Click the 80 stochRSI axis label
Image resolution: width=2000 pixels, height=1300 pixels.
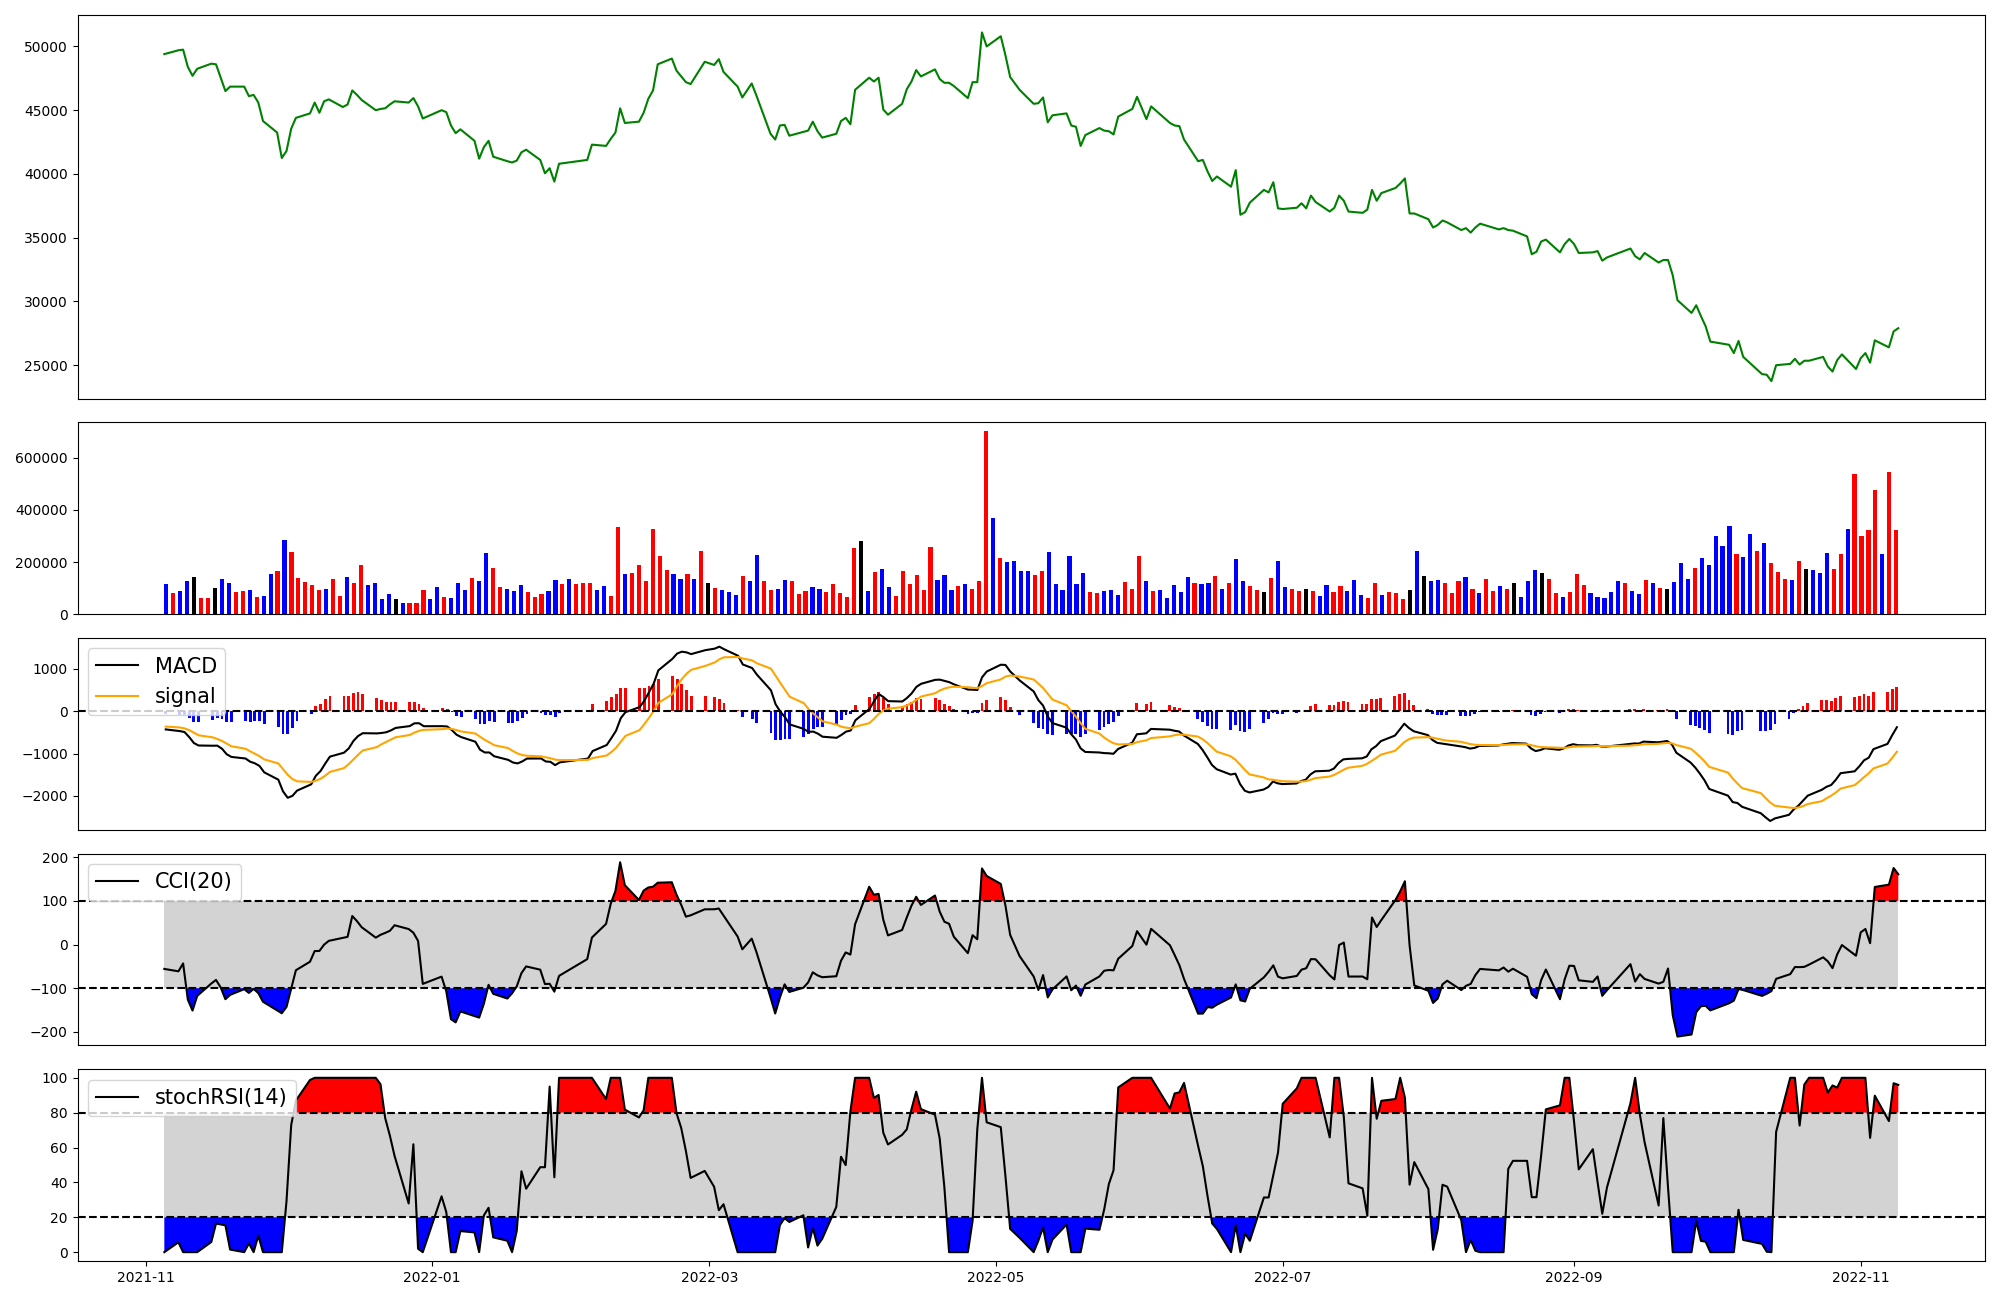pos(61,1113)
